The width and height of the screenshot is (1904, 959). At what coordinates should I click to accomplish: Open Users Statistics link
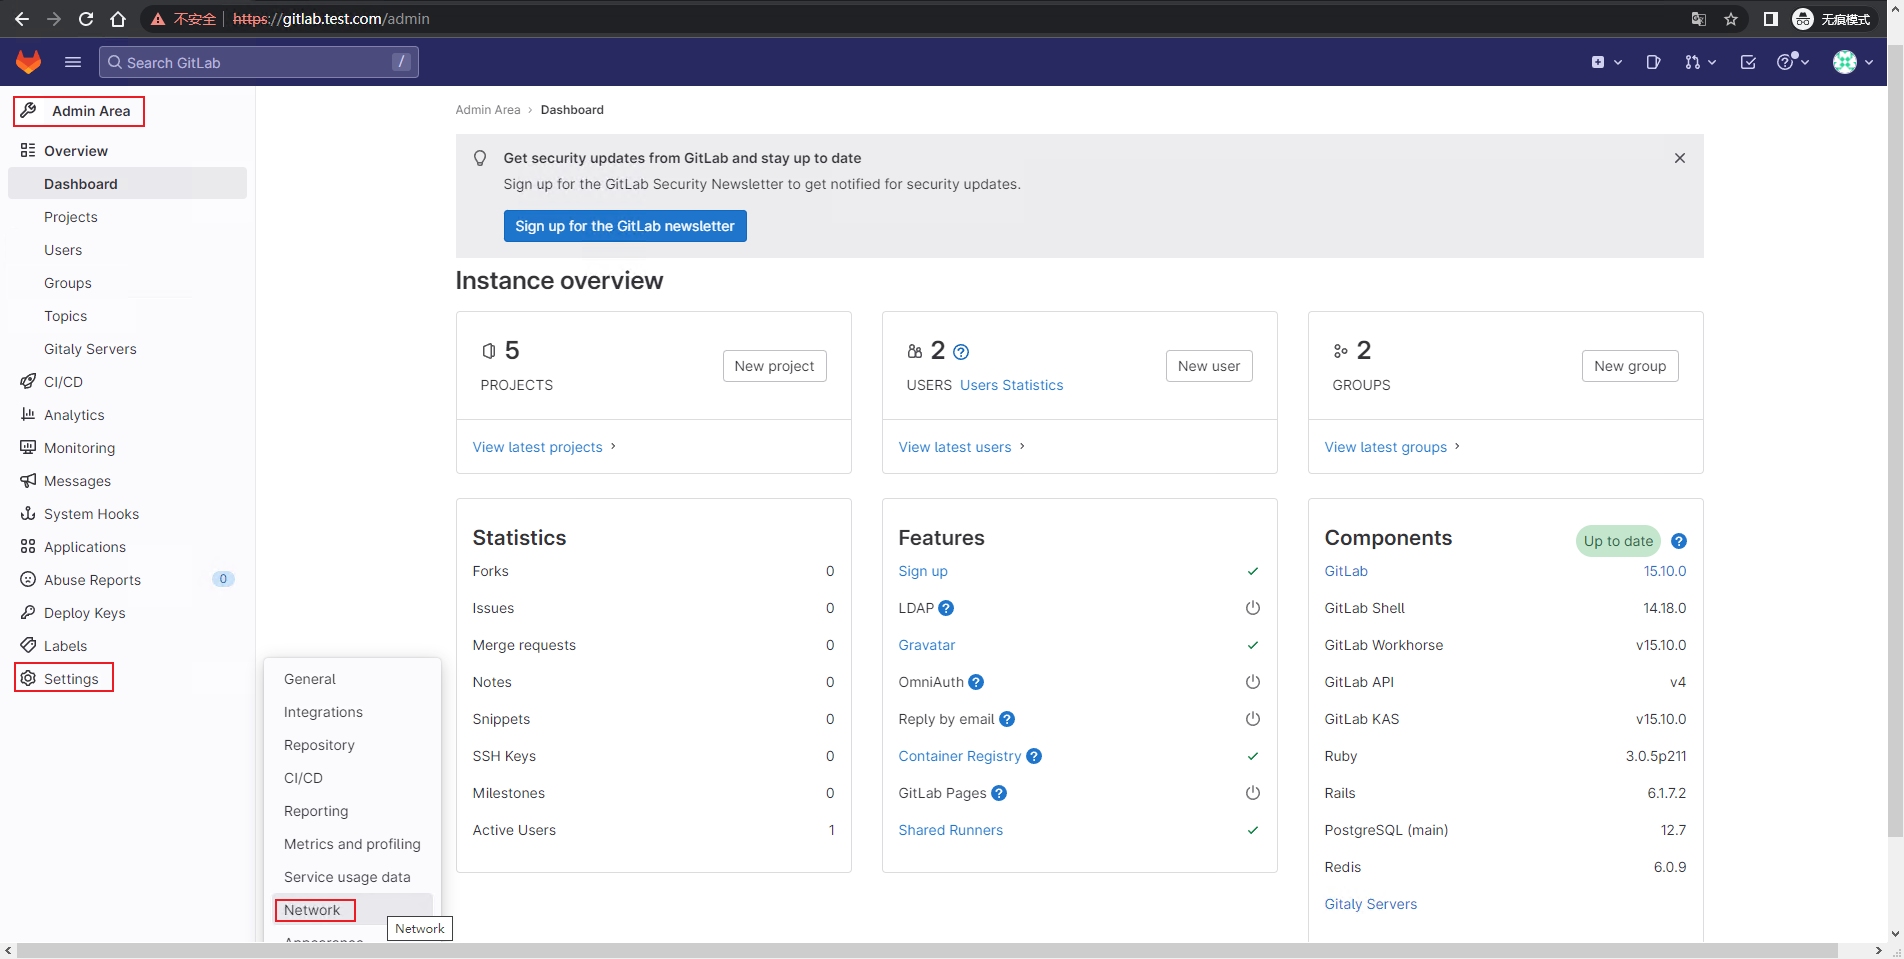coord(1011,385)
